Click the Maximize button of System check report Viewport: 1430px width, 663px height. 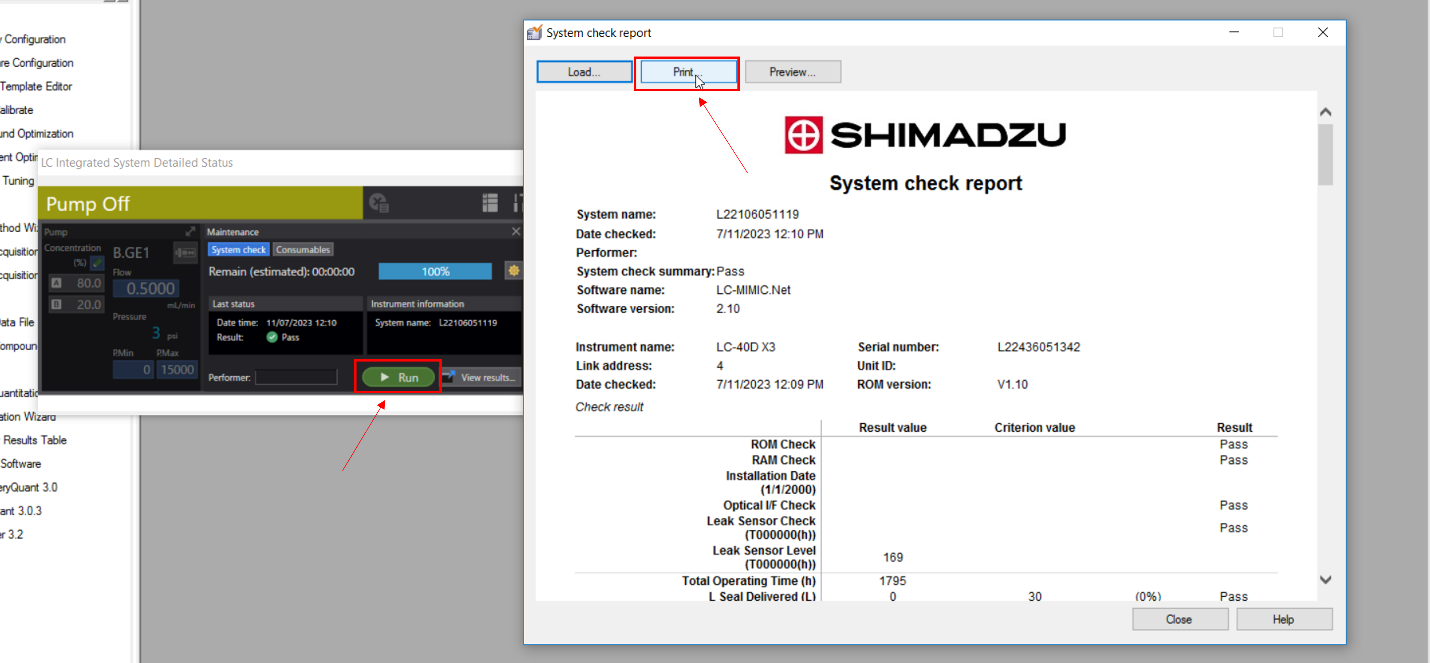tap(1277, 32)
